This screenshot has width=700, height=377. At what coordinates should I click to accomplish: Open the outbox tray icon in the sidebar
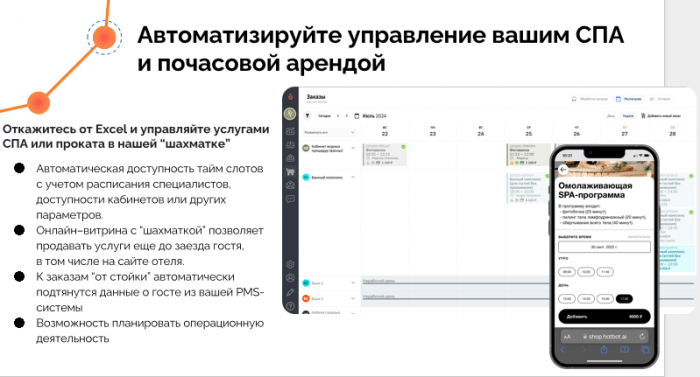[x=290, y=158]
